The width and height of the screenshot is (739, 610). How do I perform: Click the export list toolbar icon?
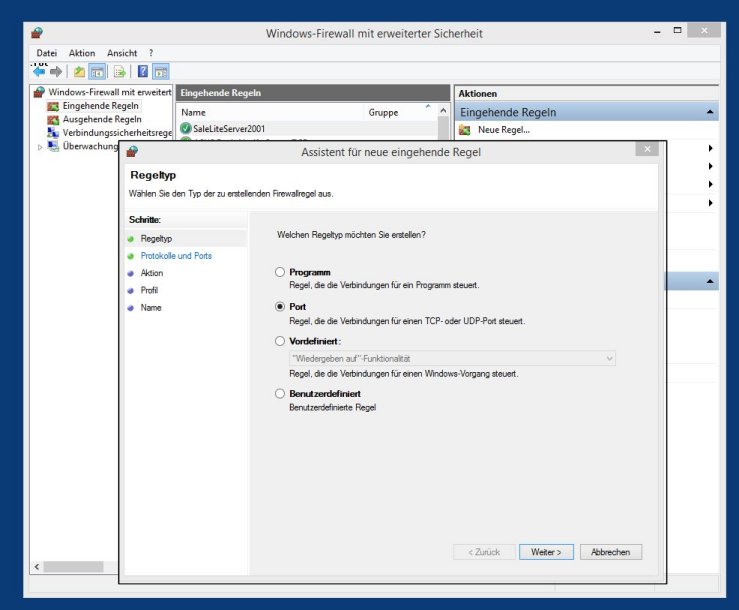[119, 71]
